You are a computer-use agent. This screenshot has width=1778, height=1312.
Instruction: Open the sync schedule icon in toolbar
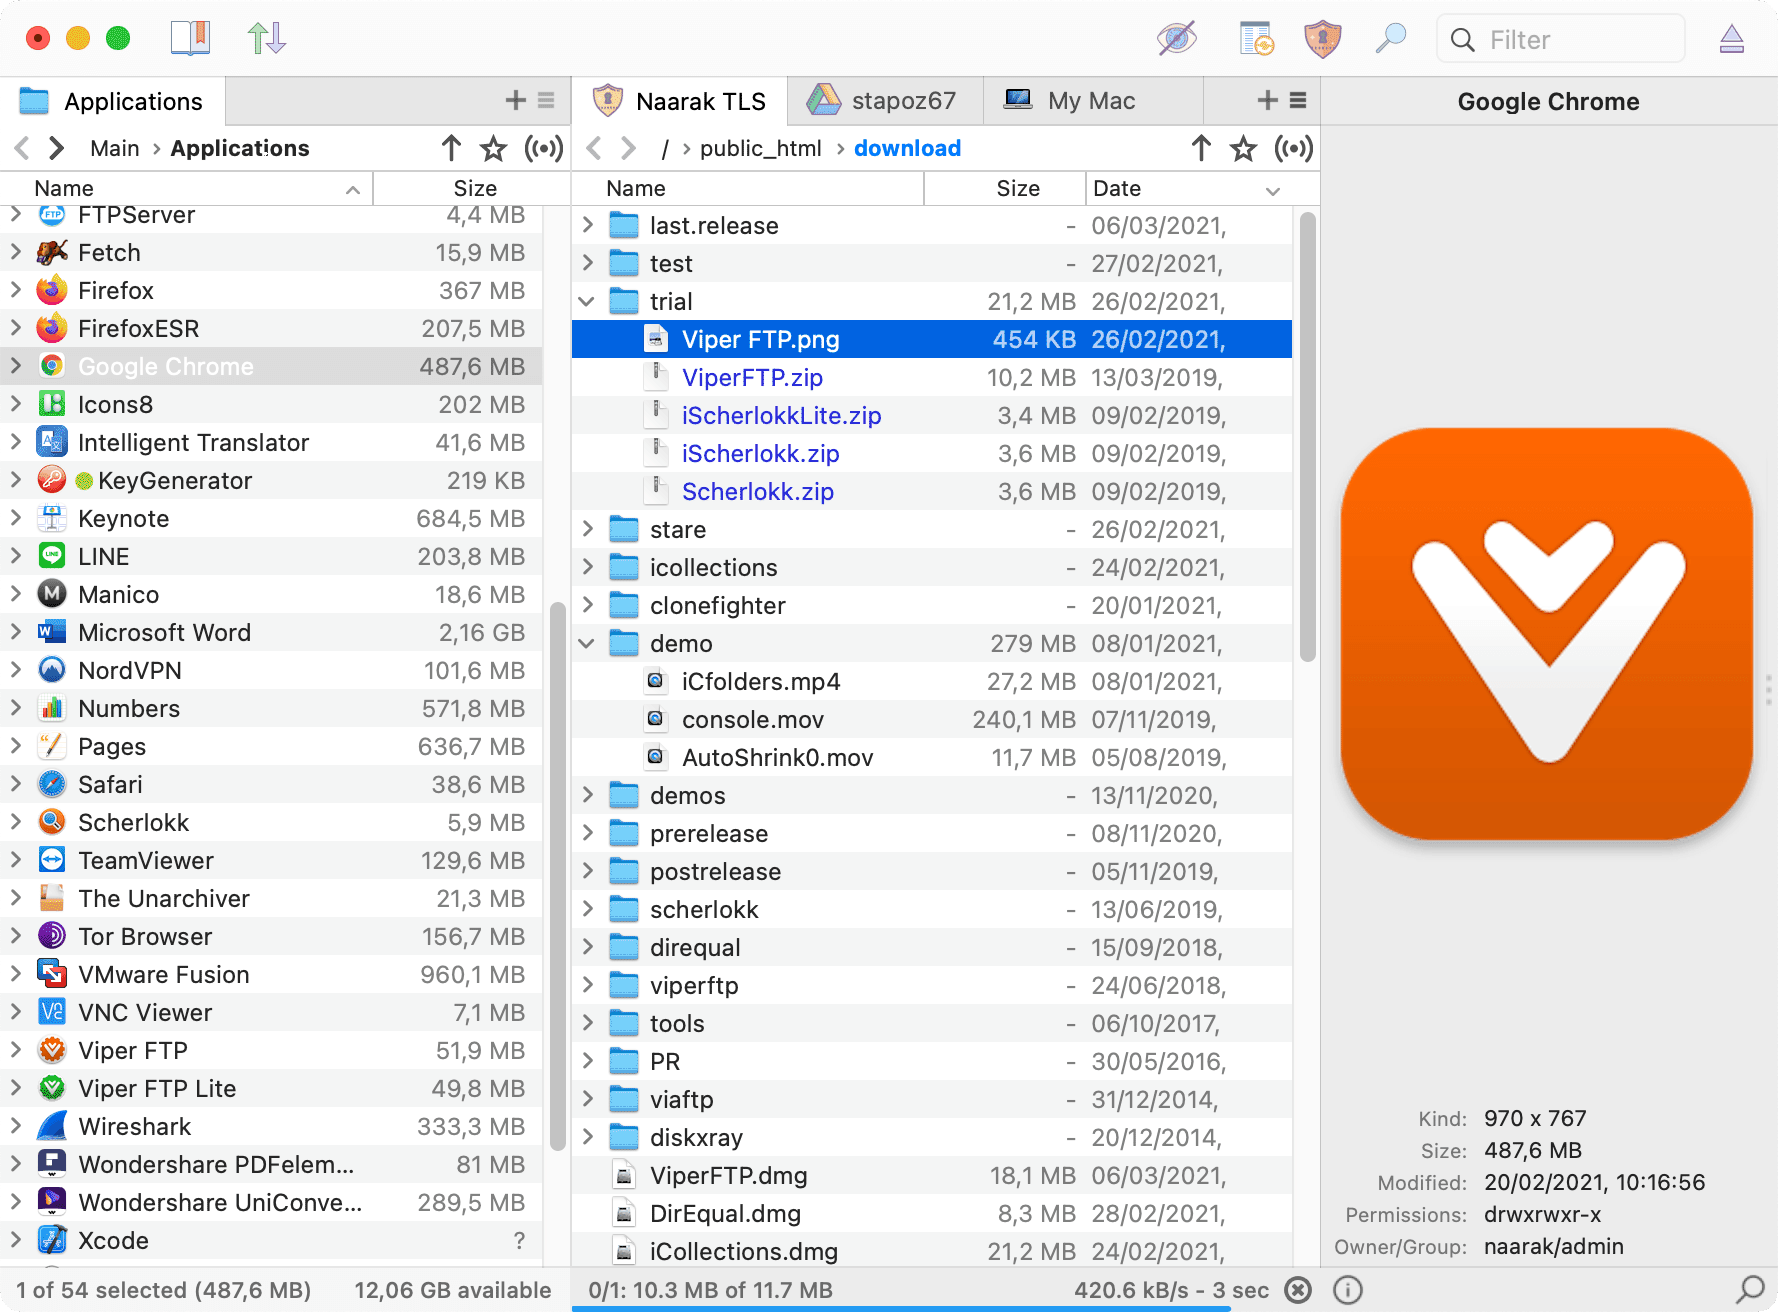1256,39
